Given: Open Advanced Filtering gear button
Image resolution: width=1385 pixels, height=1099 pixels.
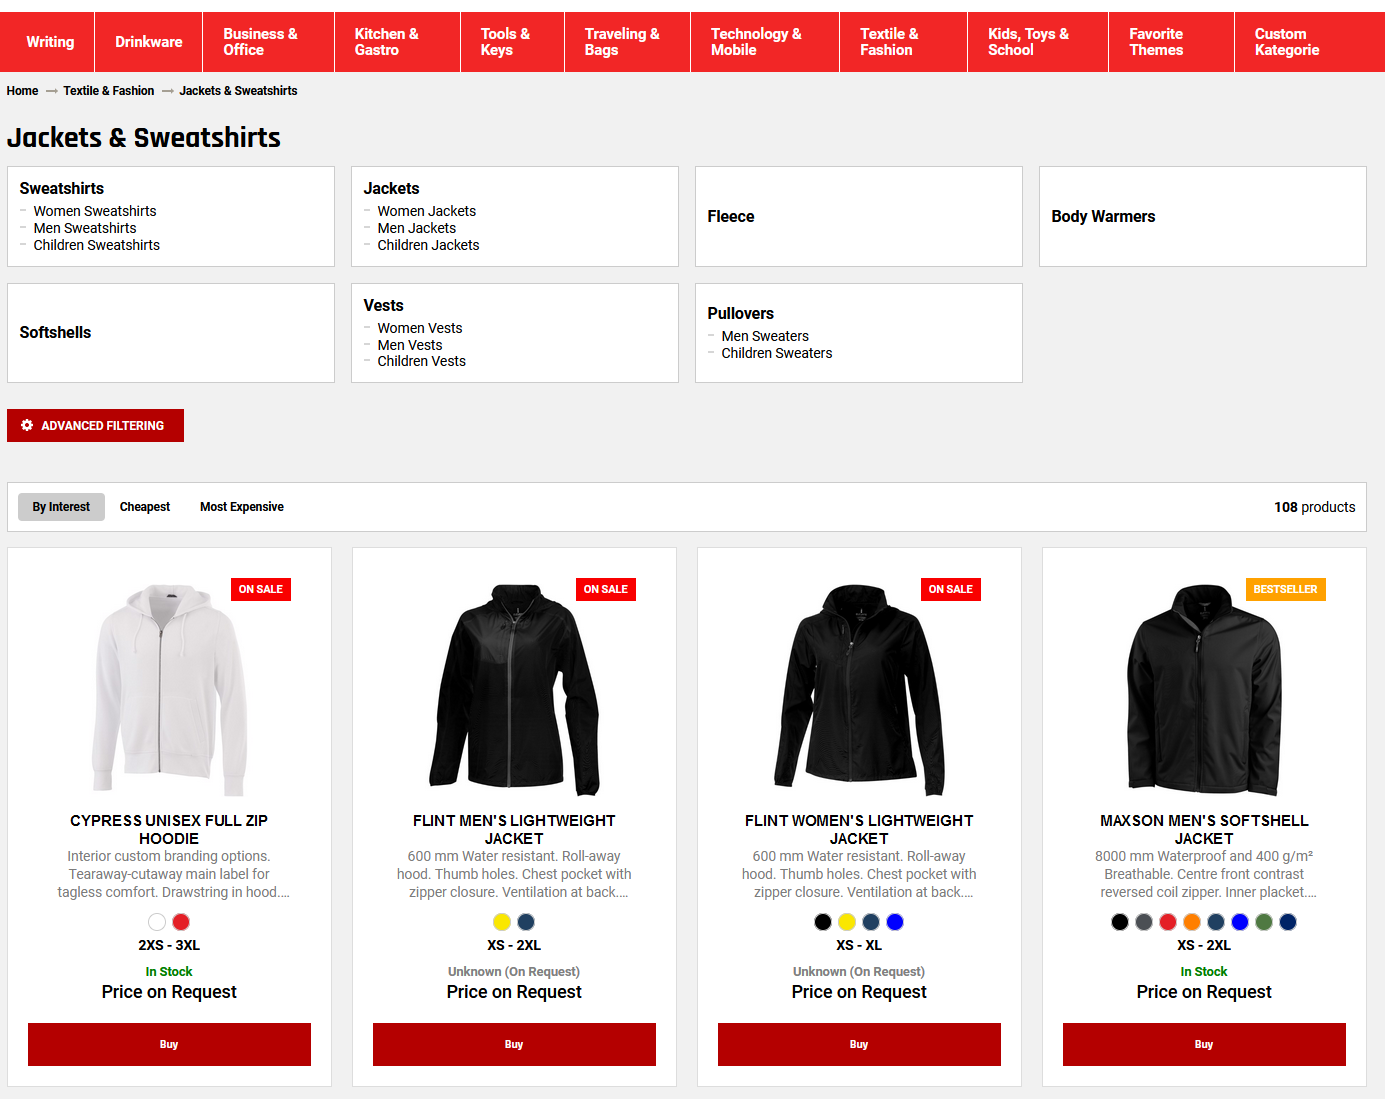Looking at the screenshot, I should point(95,425).
